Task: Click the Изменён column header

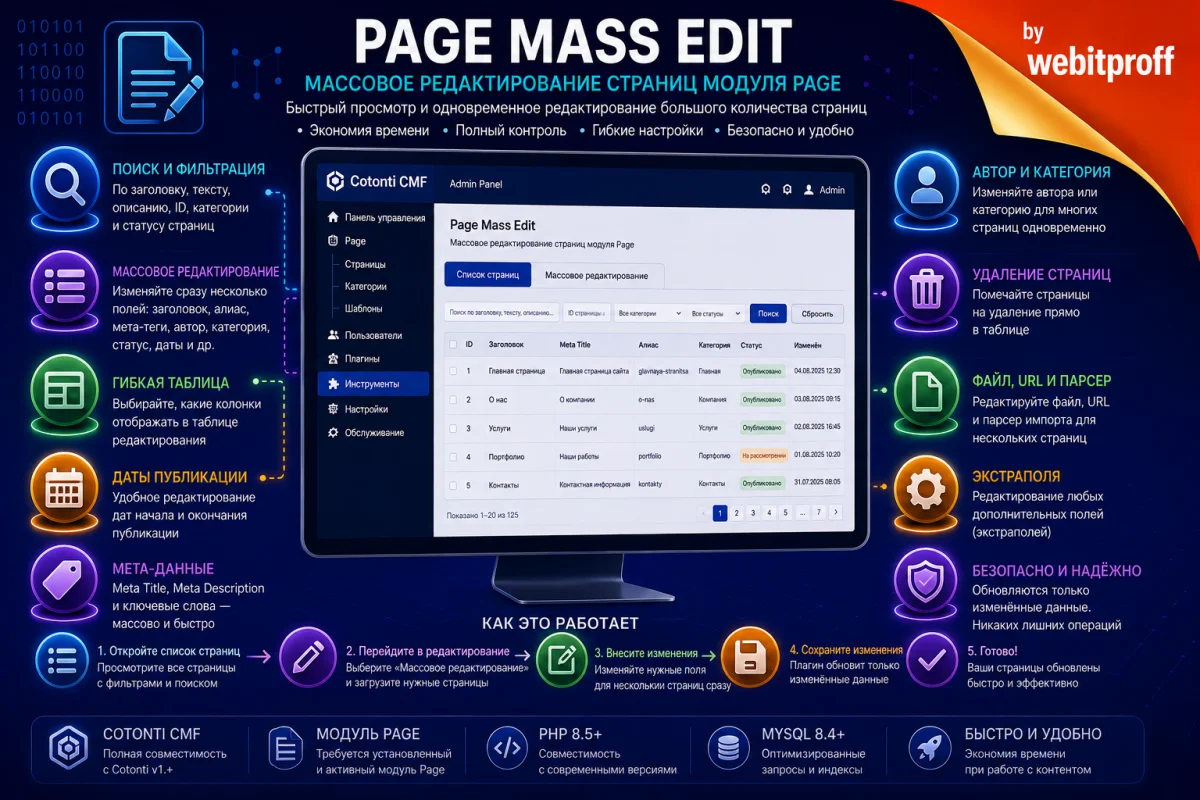Action: [x=807, y=344]
